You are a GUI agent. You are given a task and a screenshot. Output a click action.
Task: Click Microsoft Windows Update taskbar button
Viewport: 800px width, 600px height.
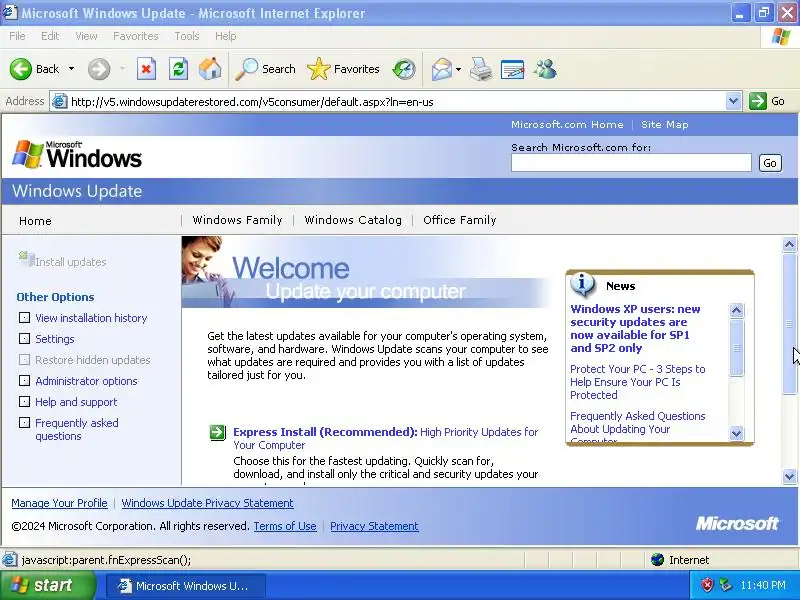[186, 585]
